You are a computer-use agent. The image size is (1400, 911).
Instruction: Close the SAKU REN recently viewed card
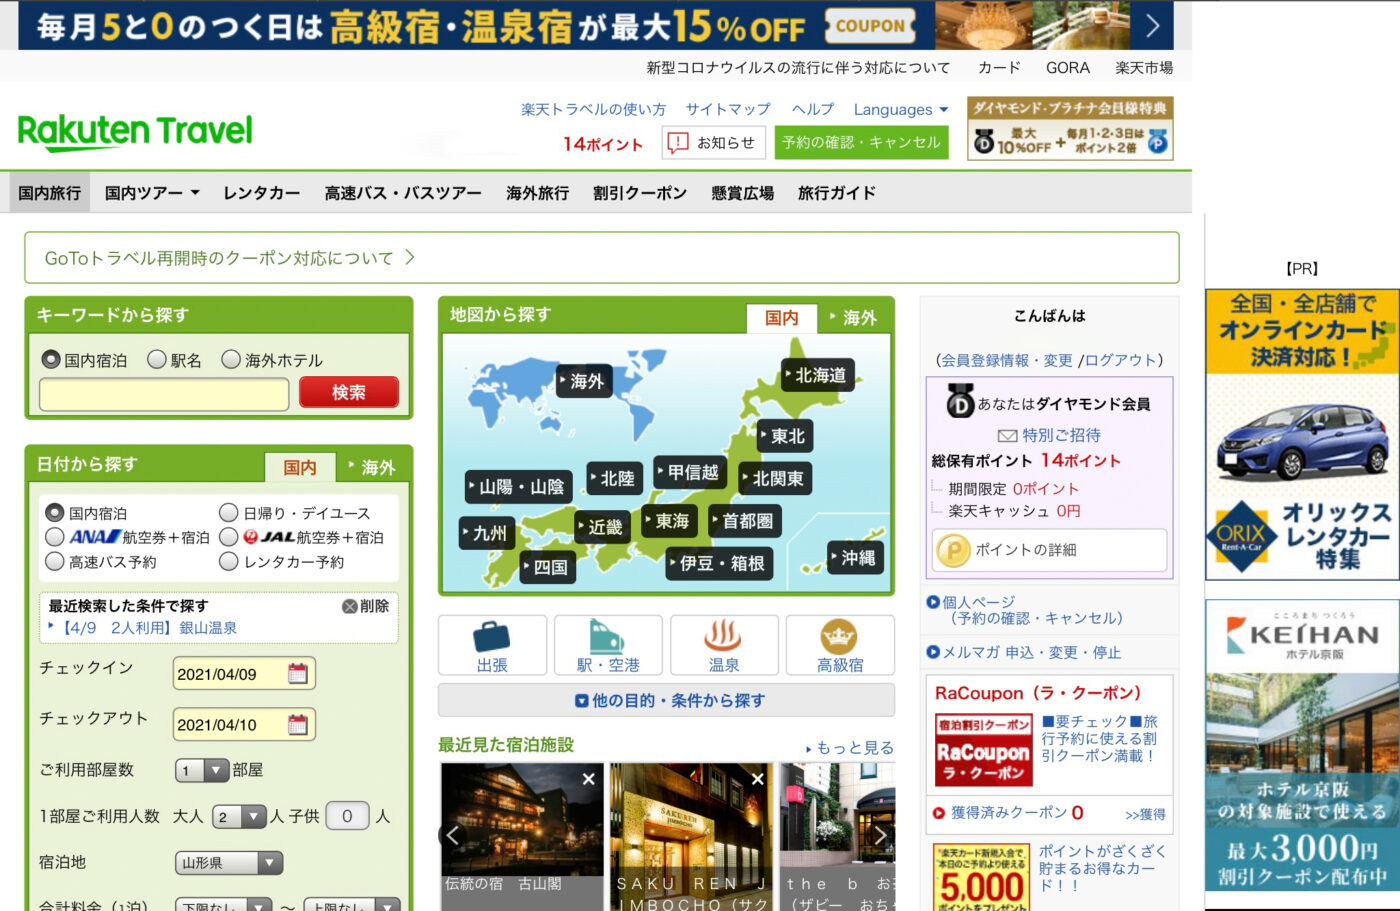click(x=758, y=779)
